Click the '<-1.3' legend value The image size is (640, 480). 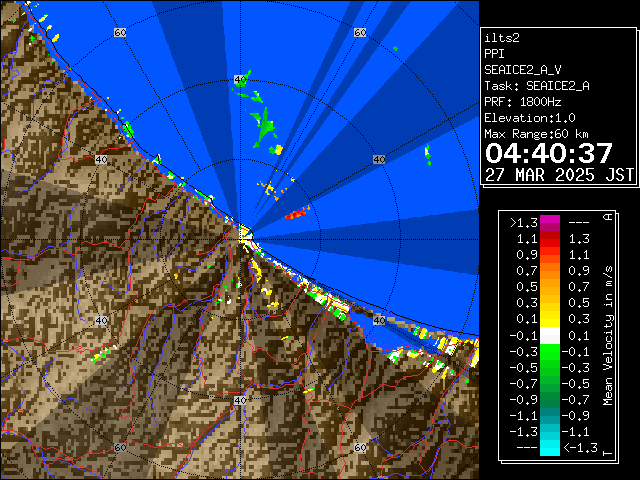[580, 448]
